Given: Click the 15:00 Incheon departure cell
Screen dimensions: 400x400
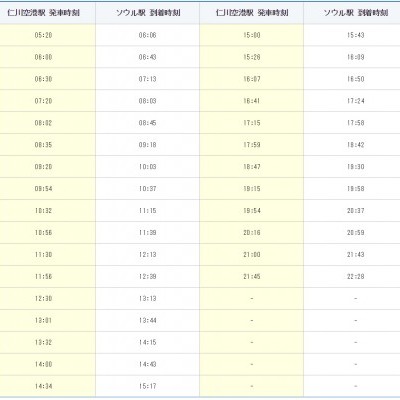Looking at the screenshot, I should [252, 35].
